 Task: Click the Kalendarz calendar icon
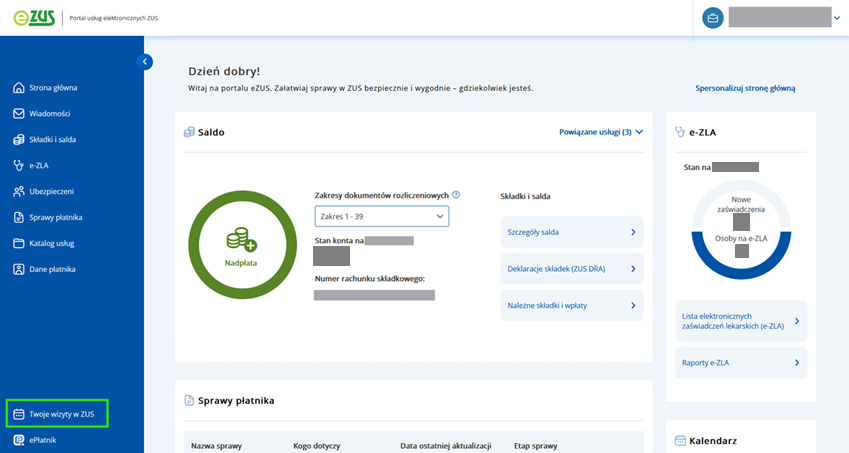click(x=680, y=440)
